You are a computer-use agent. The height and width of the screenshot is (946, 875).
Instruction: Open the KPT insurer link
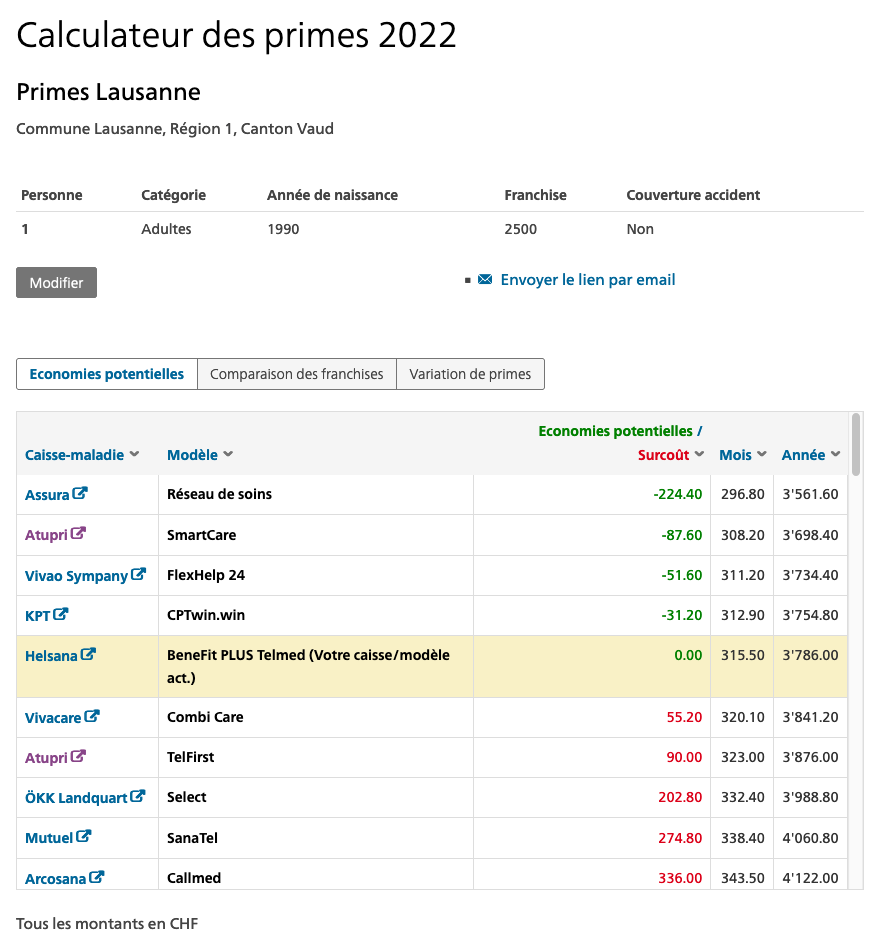[37, 615]
